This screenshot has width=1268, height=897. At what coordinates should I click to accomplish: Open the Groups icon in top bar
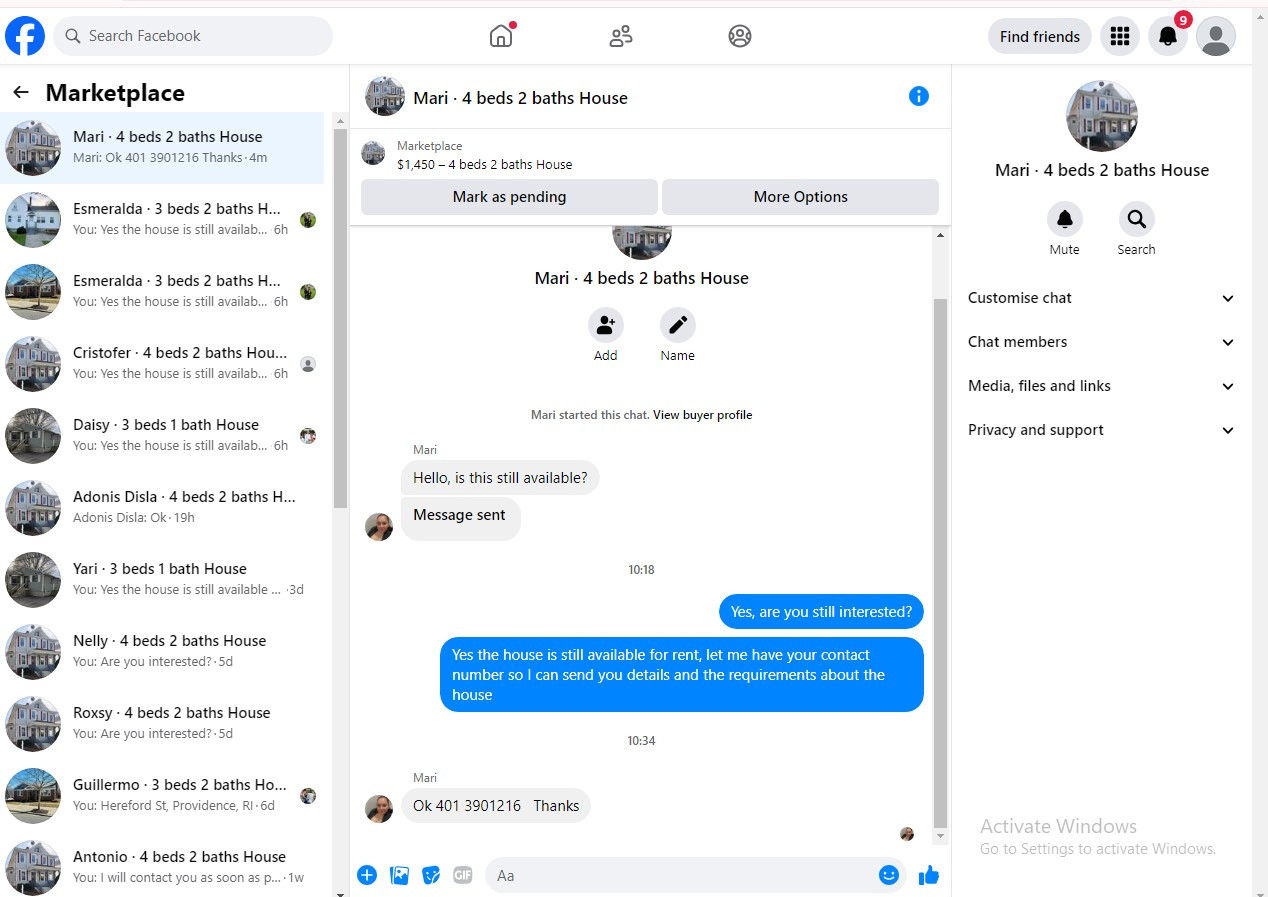(740, 36)
